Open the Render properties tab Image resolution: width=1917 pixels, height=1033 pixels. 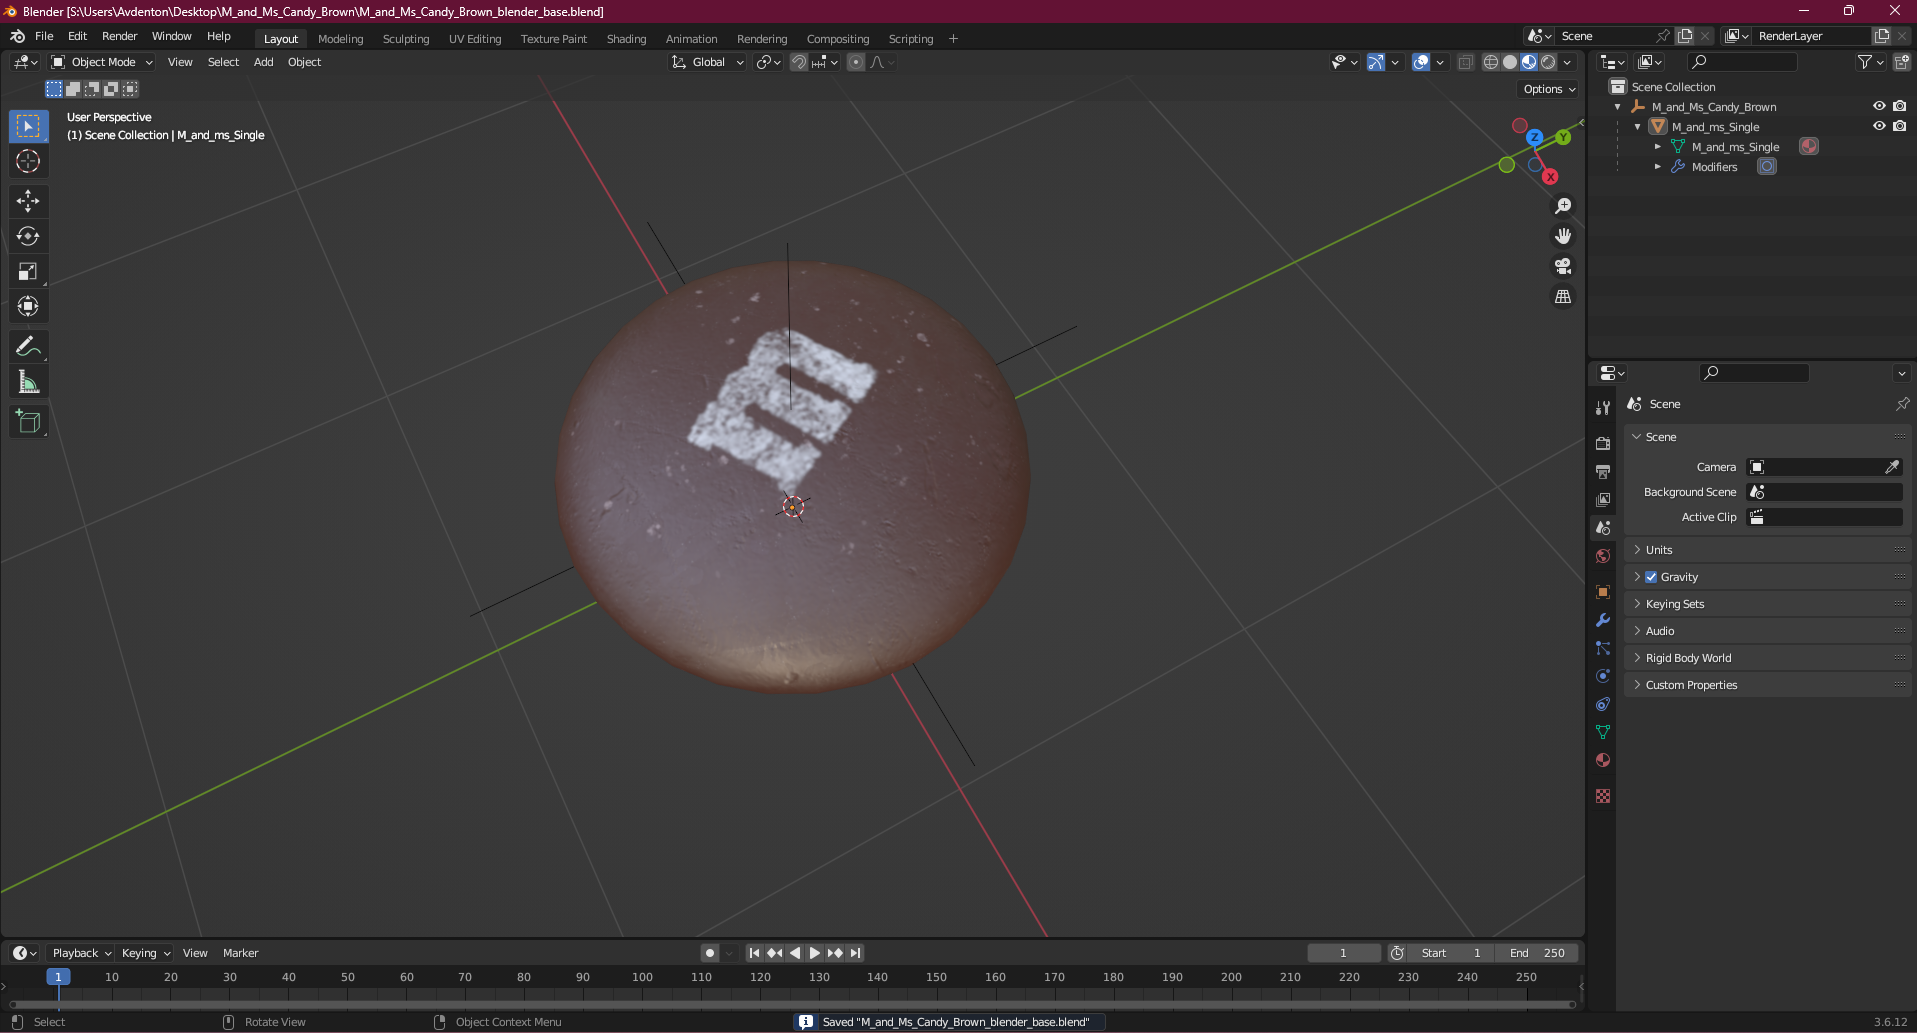(1603, 443)
